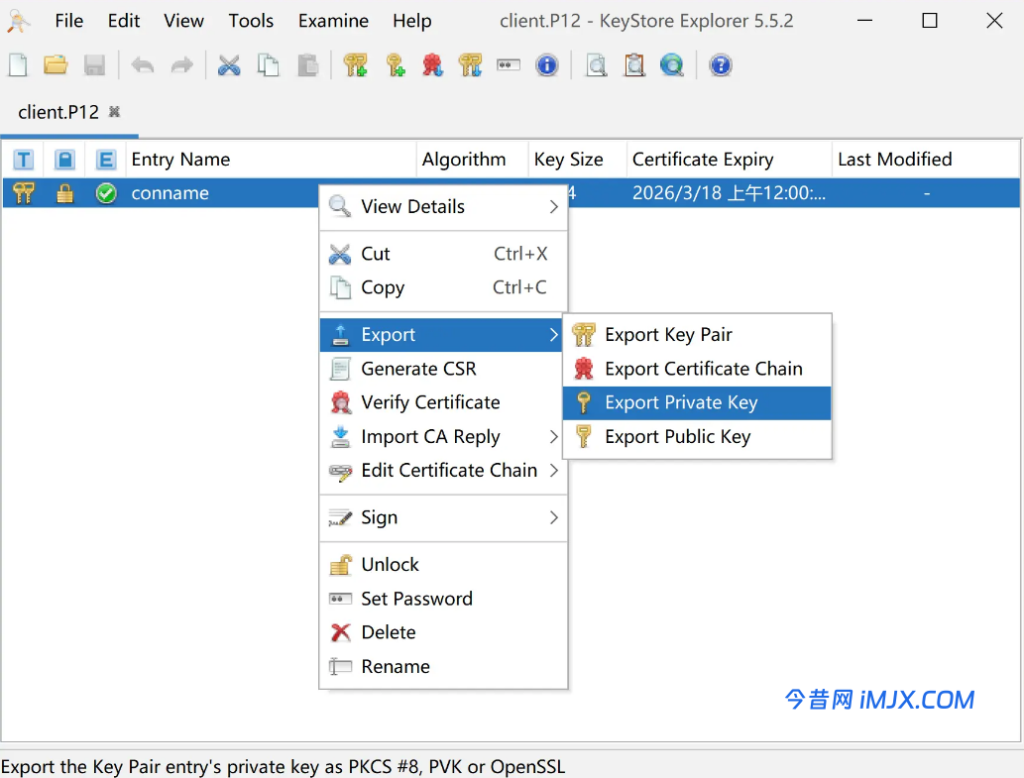Sort entries by the Entry Name column
This screenshot has width=1024, height=778.
click(x=271, y=159)
